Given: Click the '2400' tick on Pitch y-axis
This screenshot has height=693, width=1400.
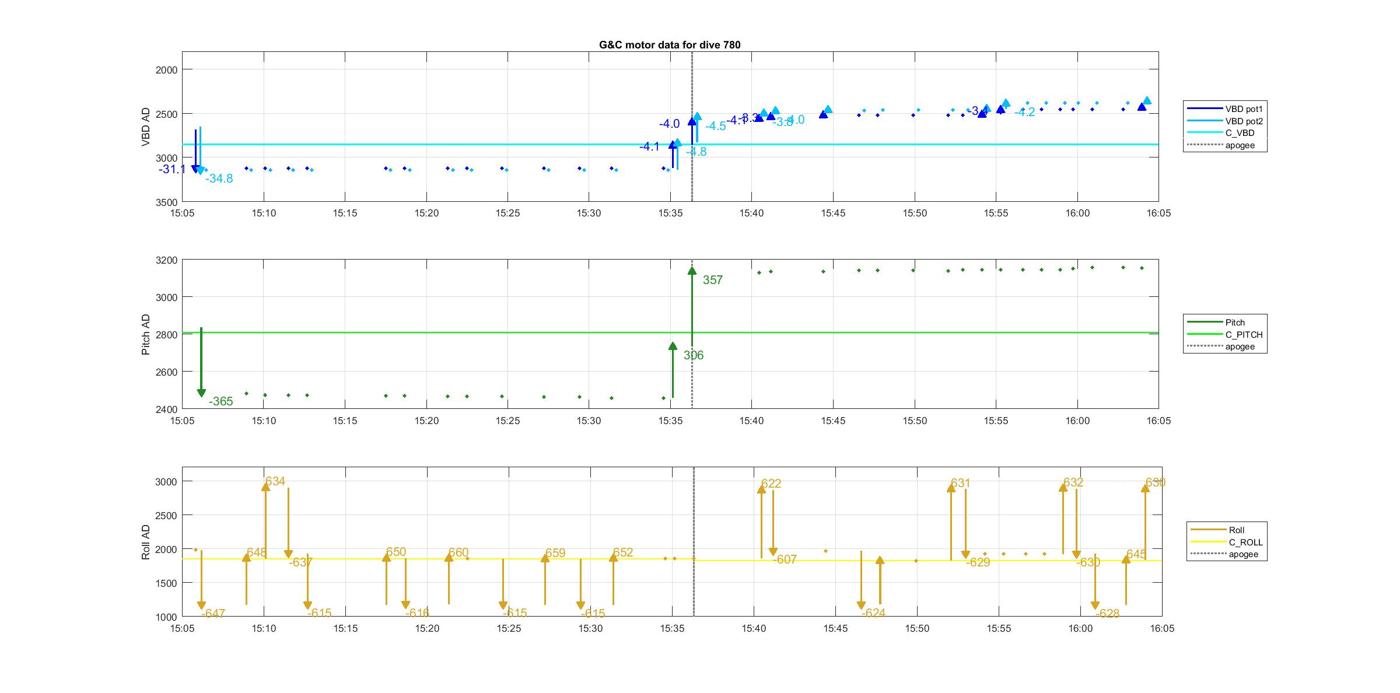Looking at the screenshot, I should 167,409.
